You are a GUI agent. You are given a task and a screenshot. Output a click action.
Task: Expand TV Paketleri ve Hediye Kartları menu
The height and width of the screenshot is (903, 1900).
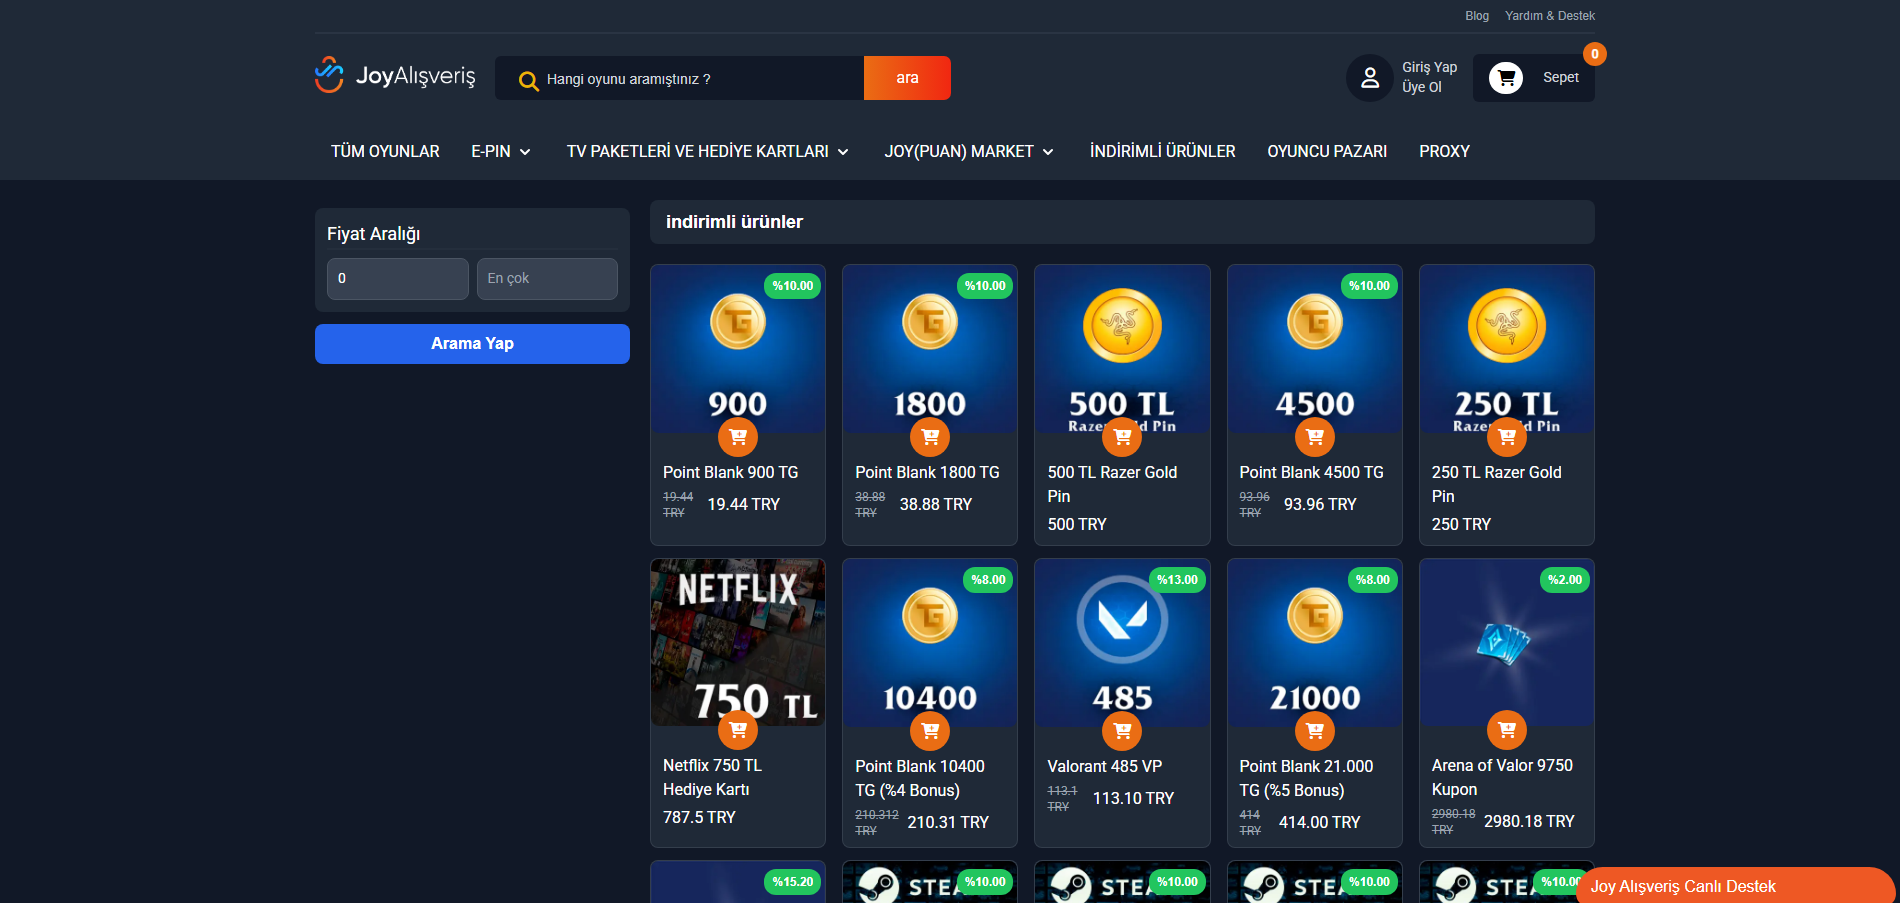707,151
